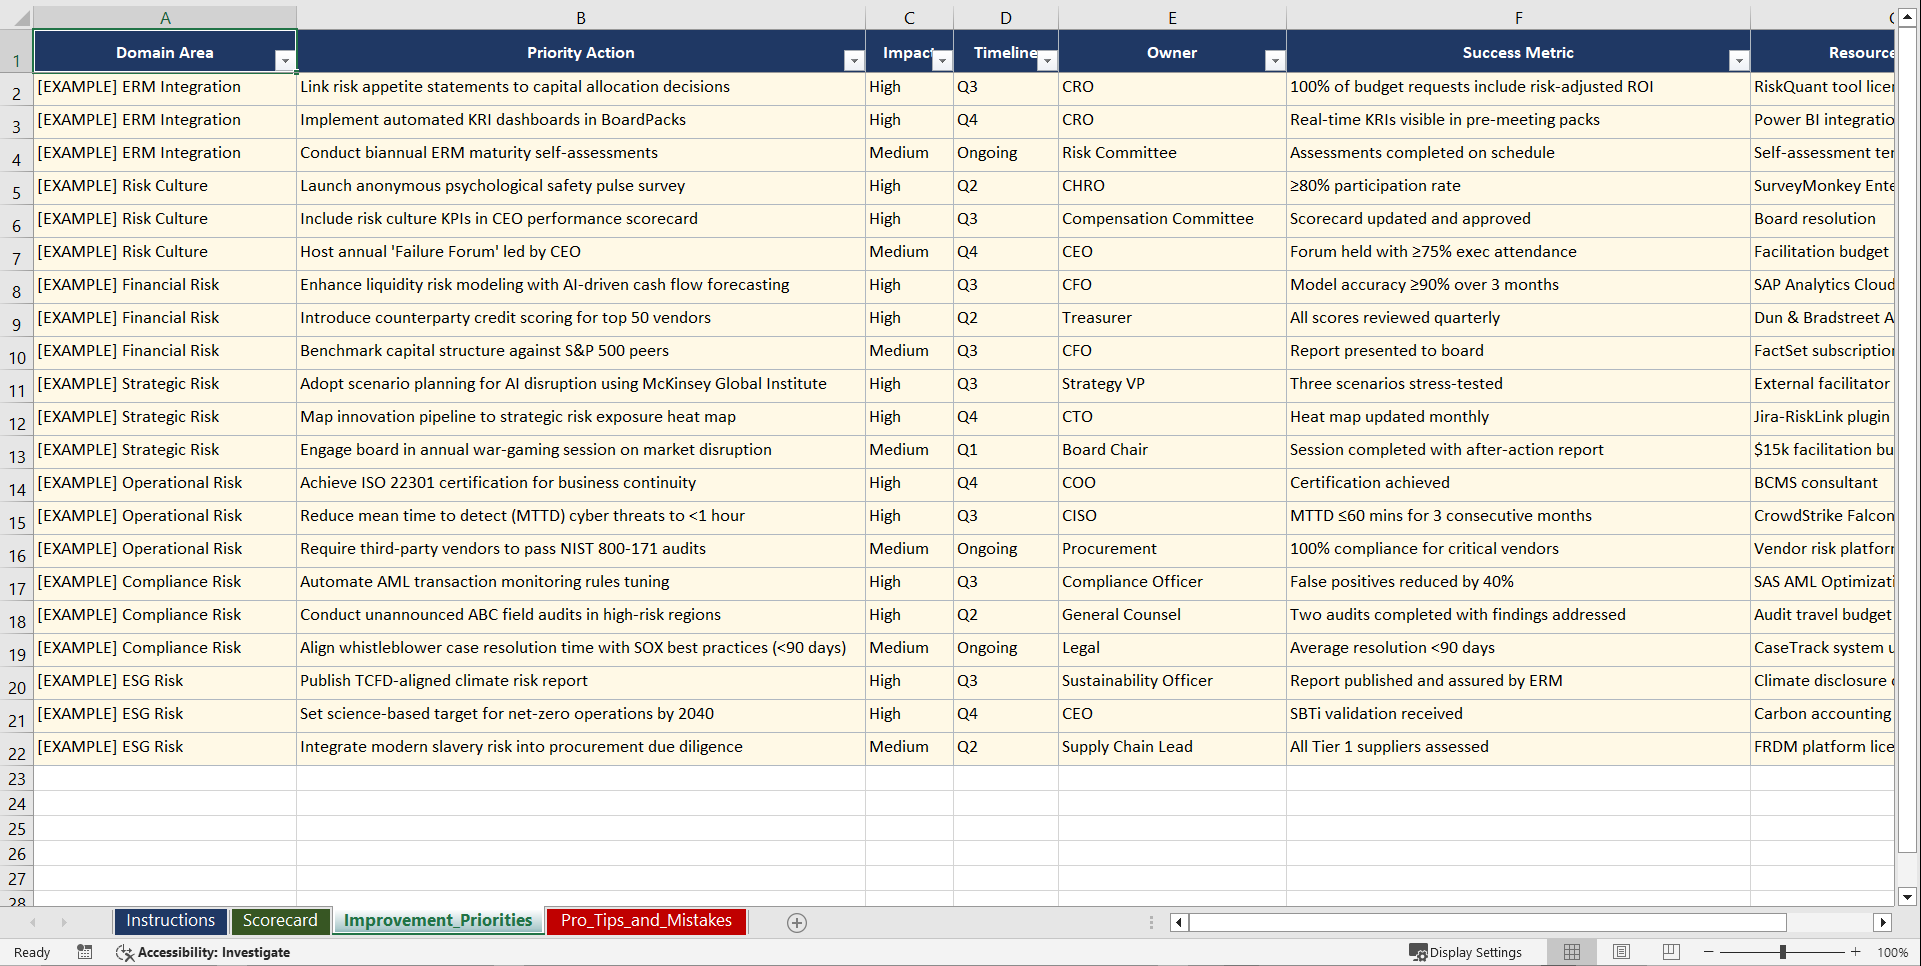Click the next sheet navigation arrow
Screen dimensions: 1921x966
(x=64, y=922)
